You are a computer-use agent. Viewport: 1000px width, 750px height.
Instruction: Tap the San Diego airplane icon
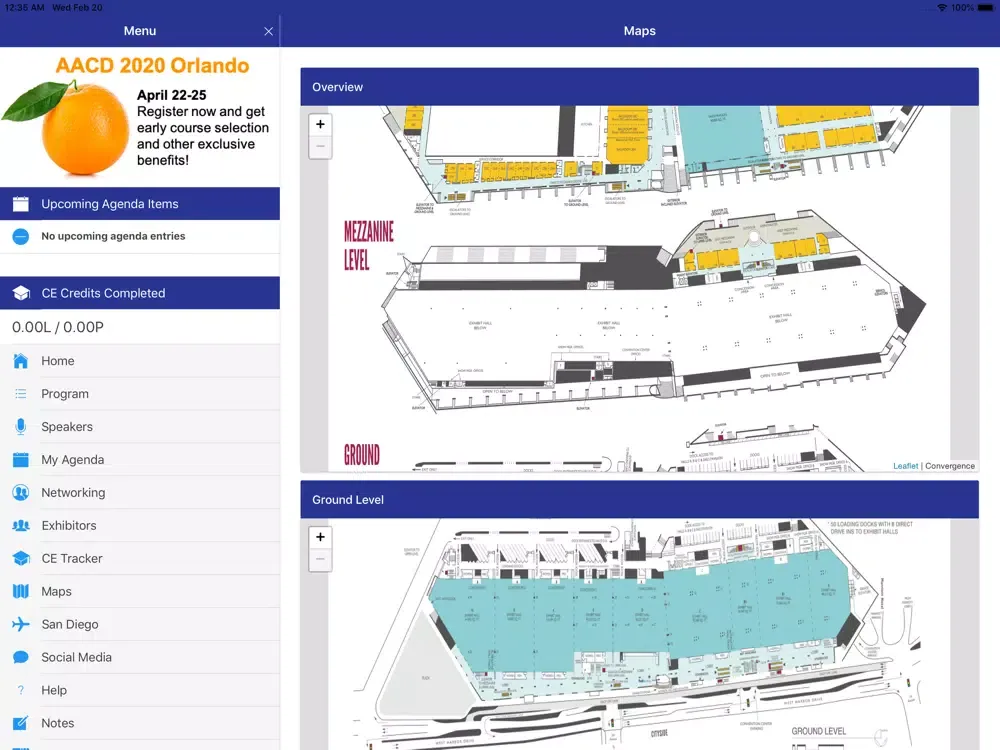click(x=21, y=625)
